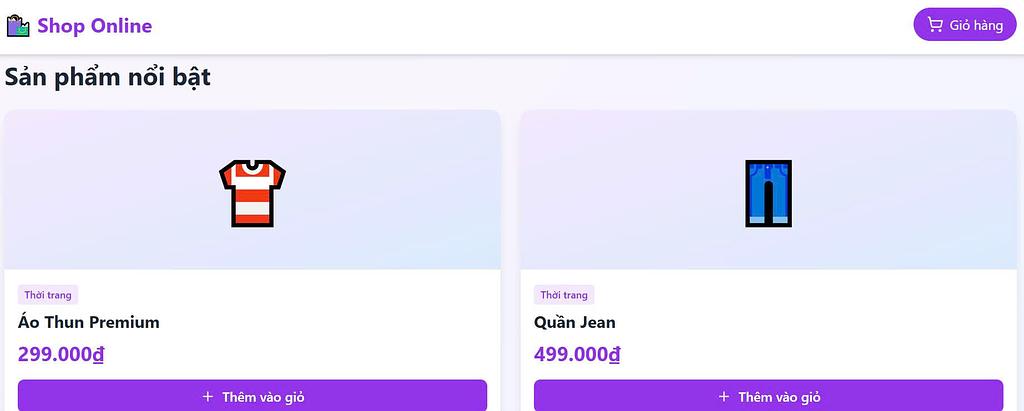Click the blue jeans product icon
The width and height of the screenshot is (1024, 411).
point(768,192)
